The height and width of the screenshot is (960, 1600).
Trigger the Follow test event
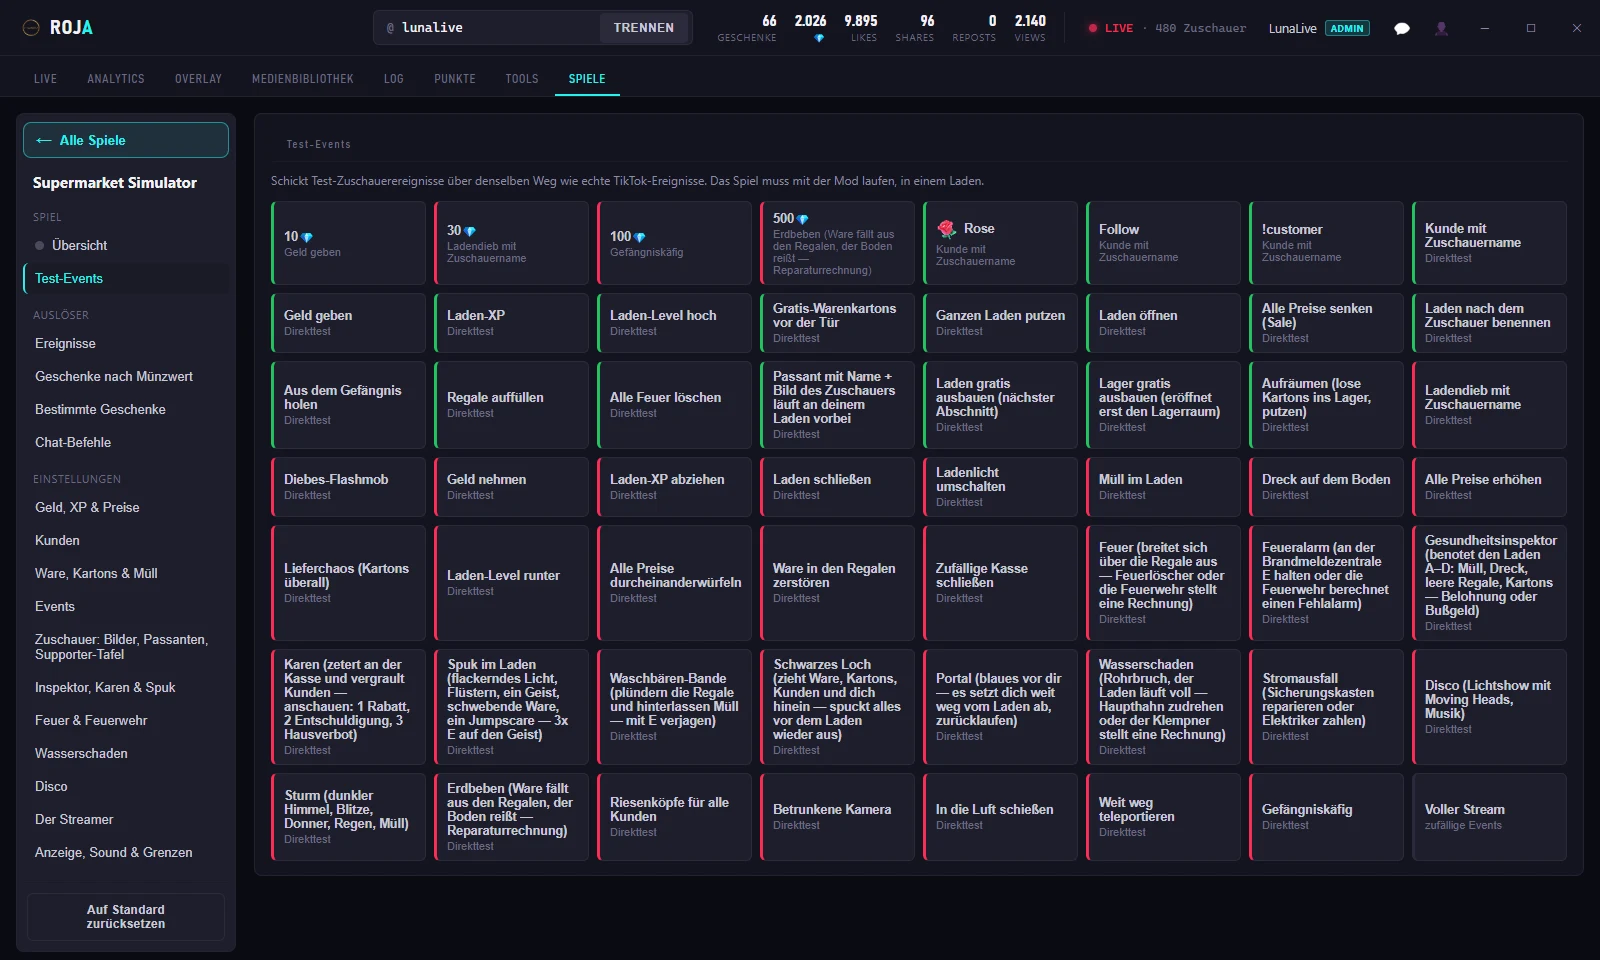click(1163, 243)
